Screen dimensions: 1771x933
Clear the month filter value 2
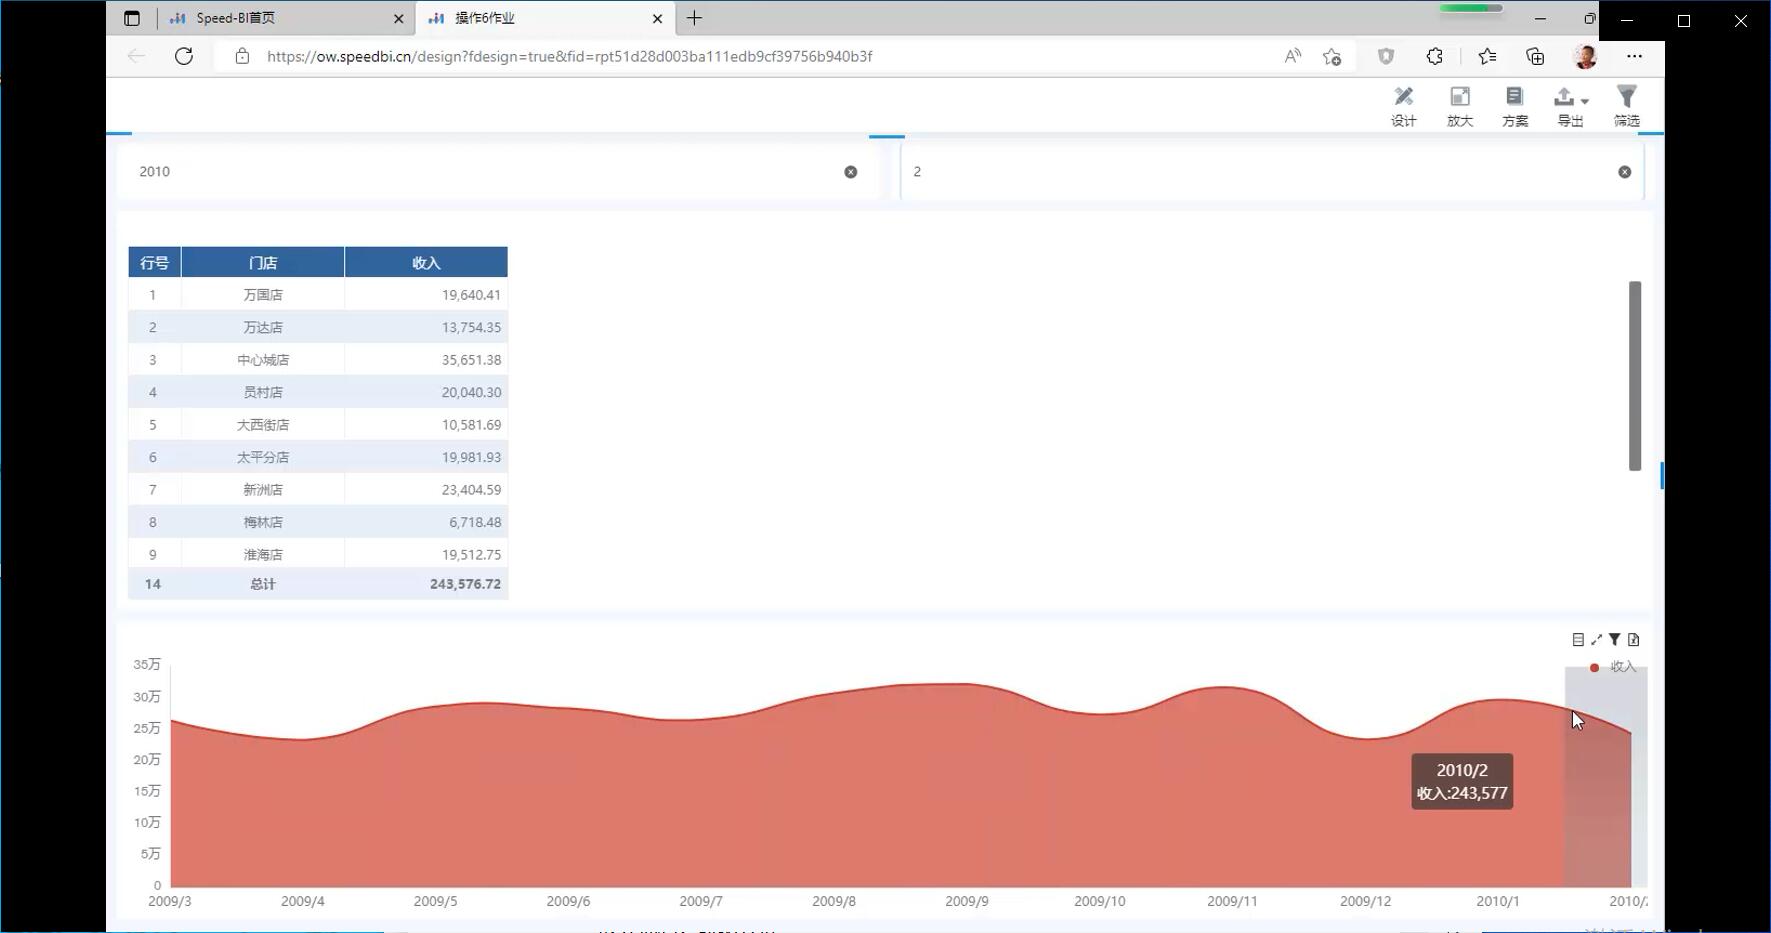1624,172
